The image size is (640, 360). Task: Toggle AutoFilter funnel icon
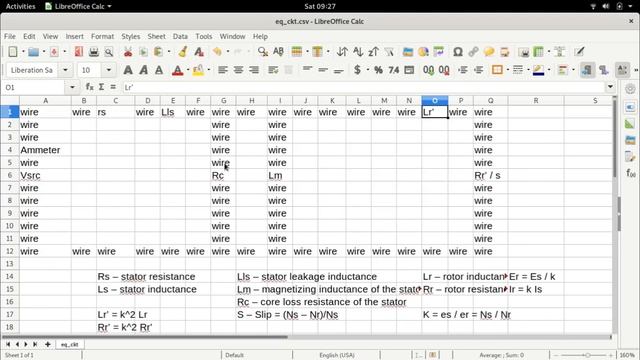coord(389,52)
